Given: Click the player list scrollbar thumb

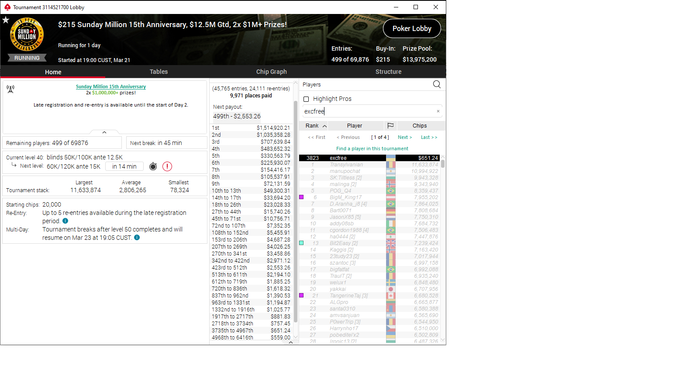Looking at the screenshot, I should click(443, 163).
